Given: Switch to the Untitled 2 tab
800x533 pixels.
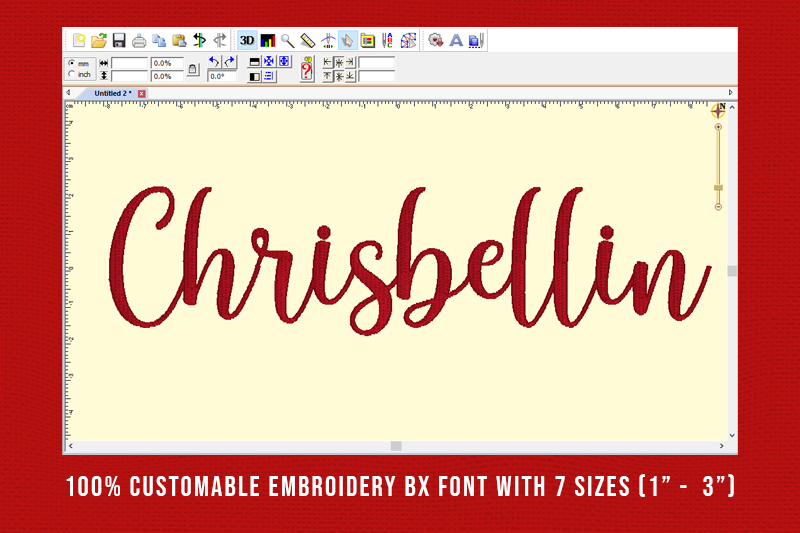Looking at the screenshot, I should (113, 93).
